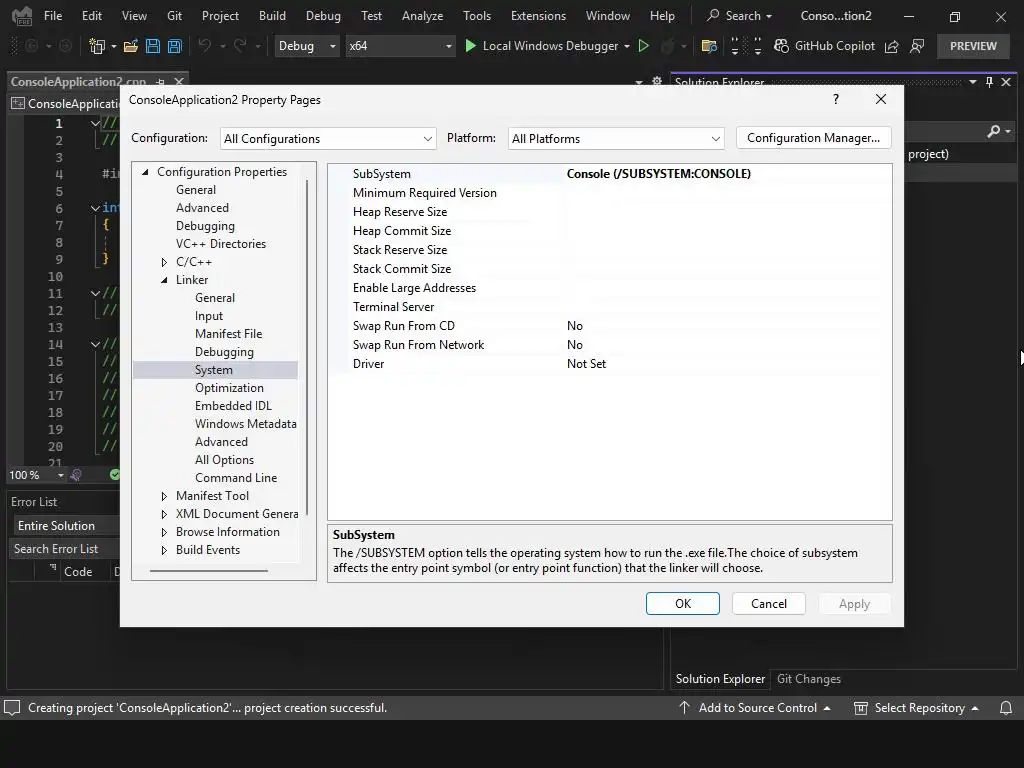Expand the Browse Information tree node
This screenshot has width=1024, height=768.
tap(164, 532)
